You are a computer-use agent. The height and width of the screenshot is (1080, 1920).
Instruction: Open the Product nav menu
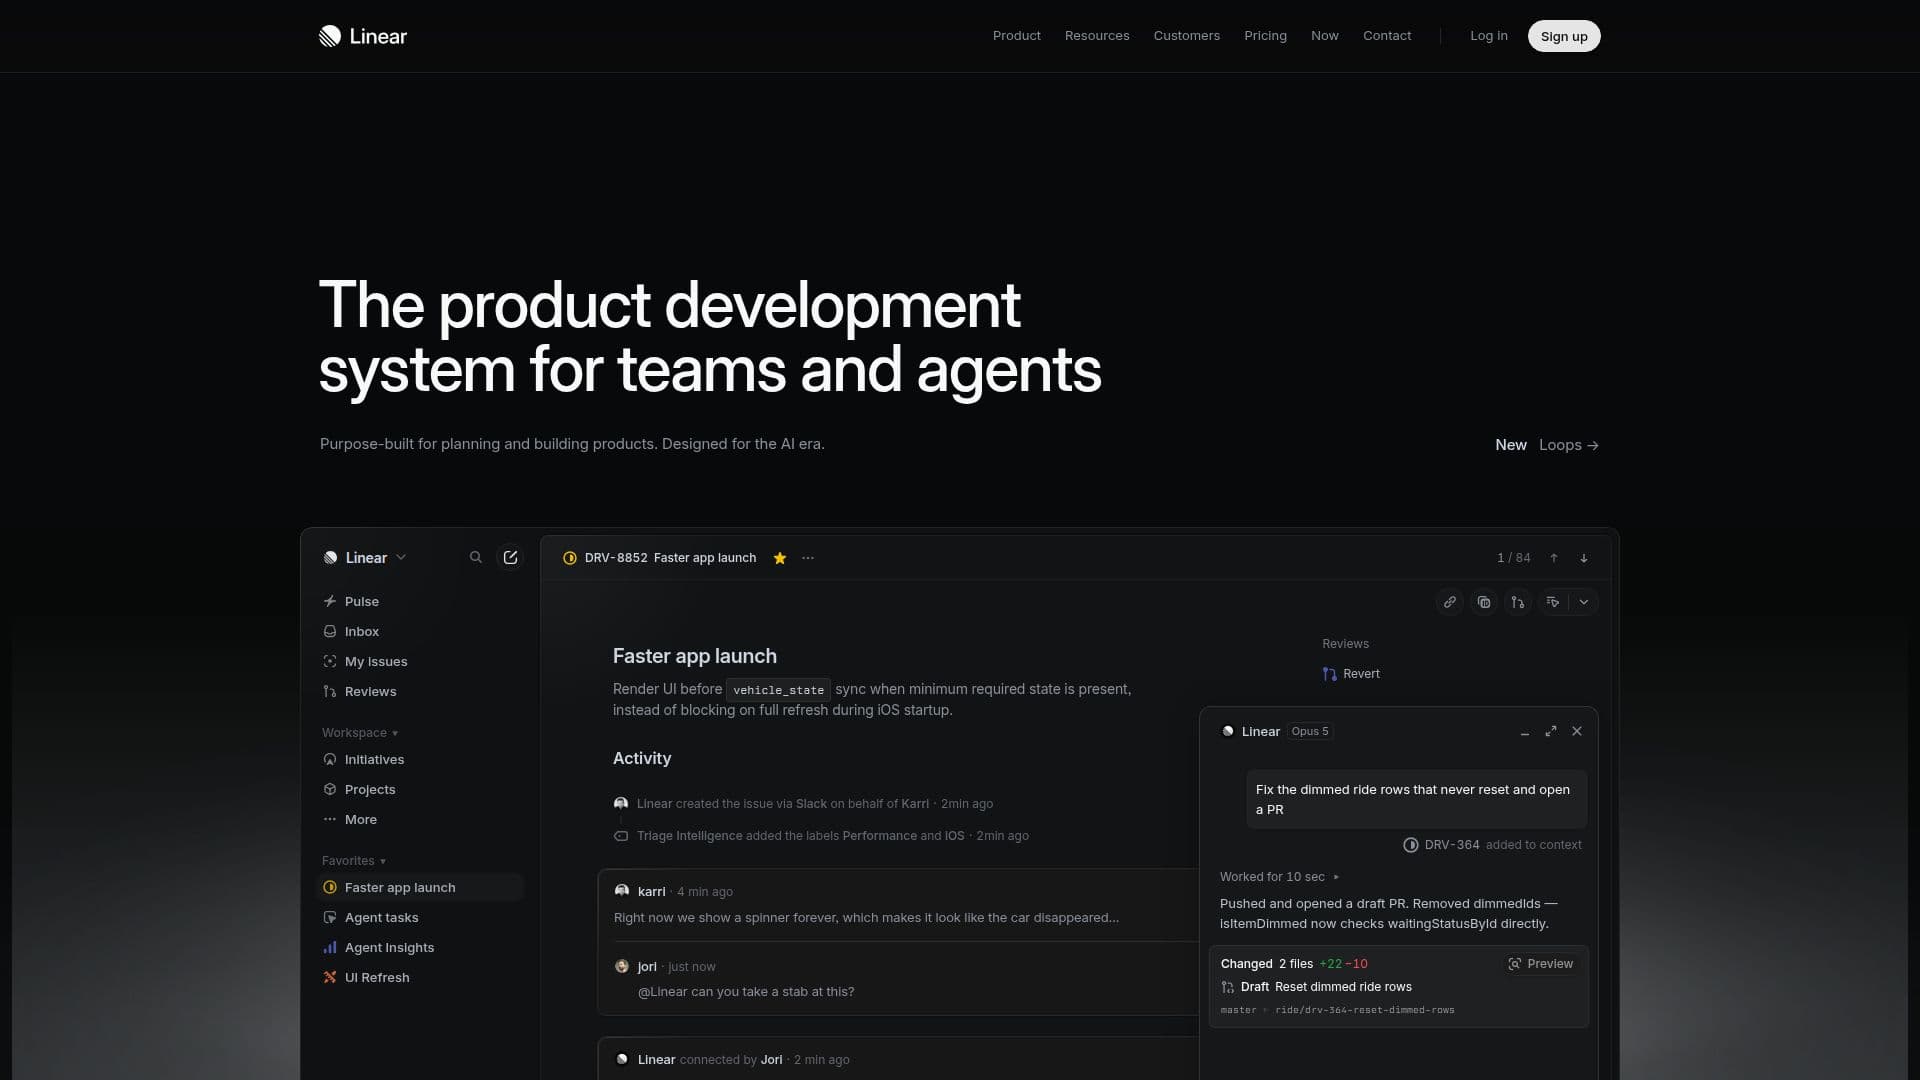pyautogui.click(x=1016, y=36)
